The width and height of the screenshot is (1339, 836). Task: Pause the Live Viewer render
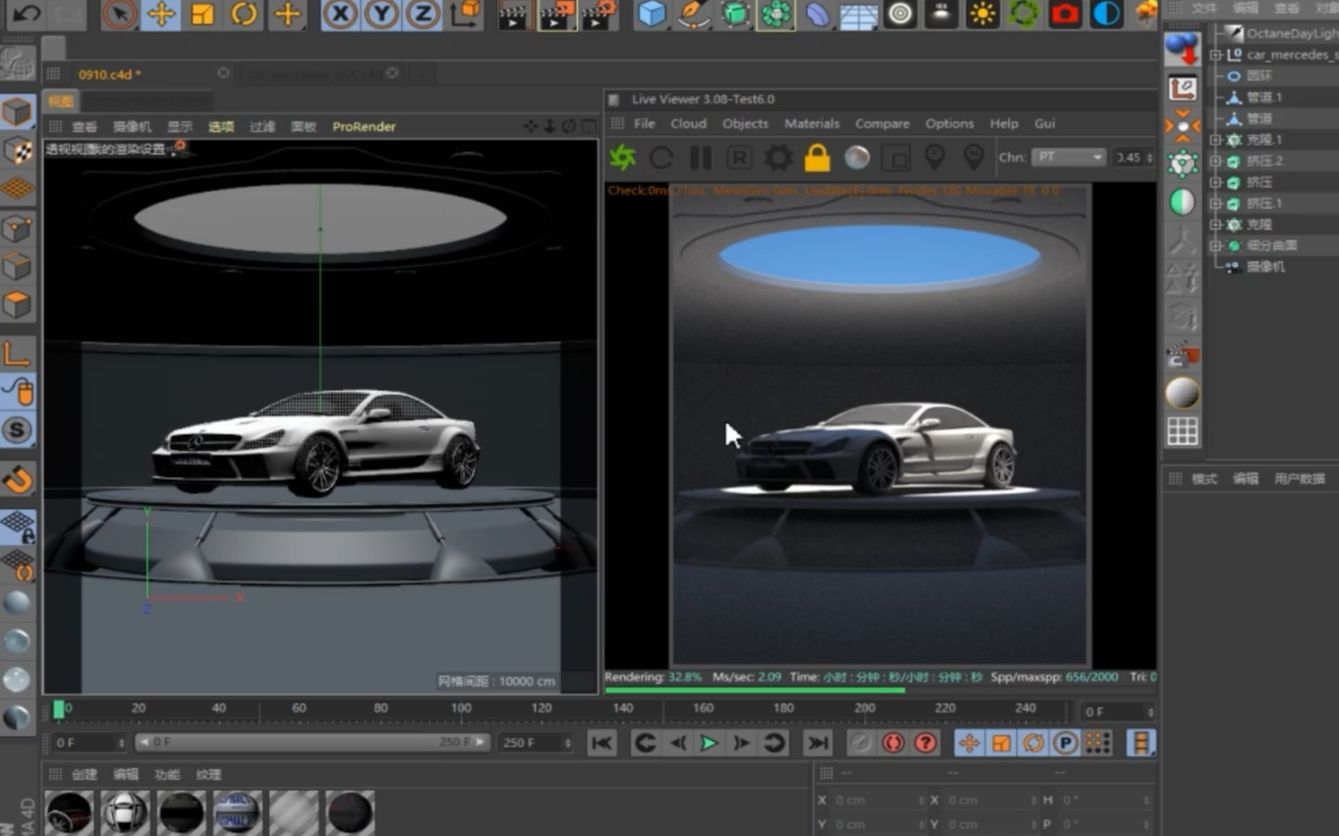pyautogui.click(x=700, y=158)
